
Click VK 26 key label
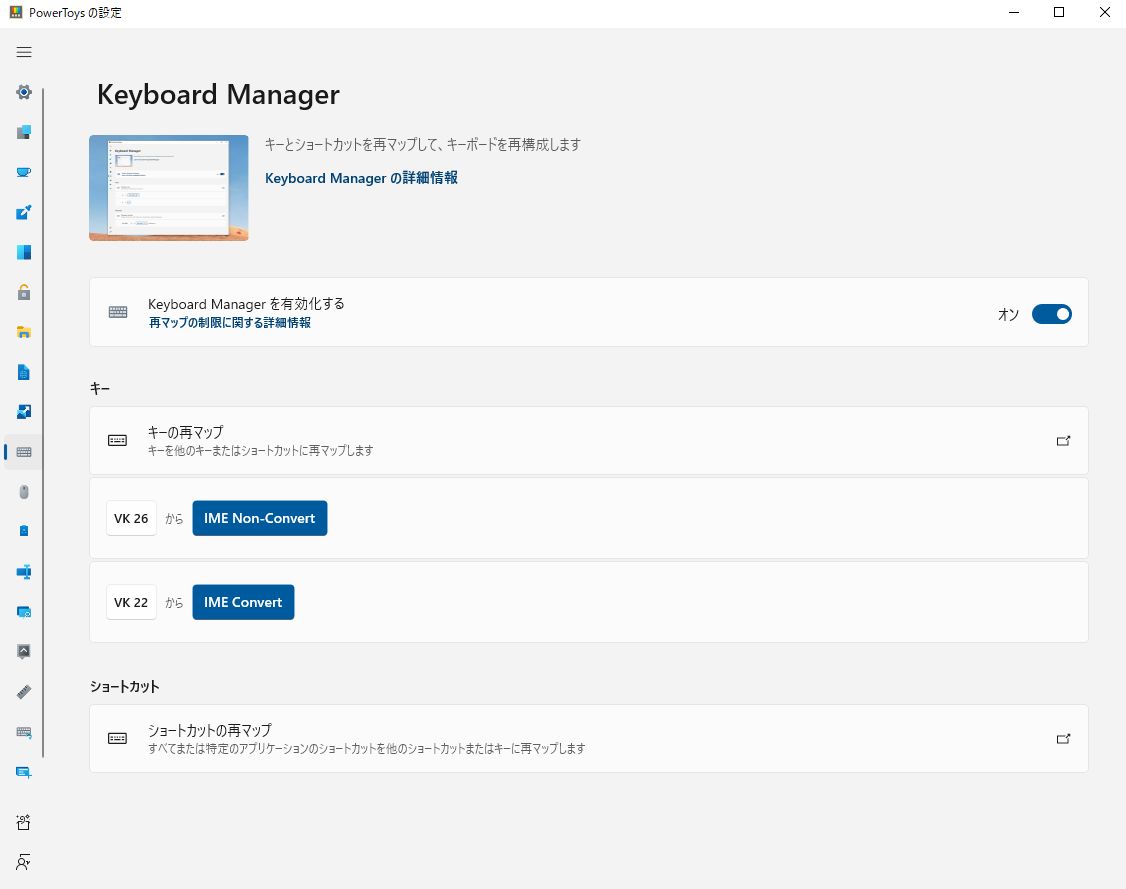click(x=131, y=518)
